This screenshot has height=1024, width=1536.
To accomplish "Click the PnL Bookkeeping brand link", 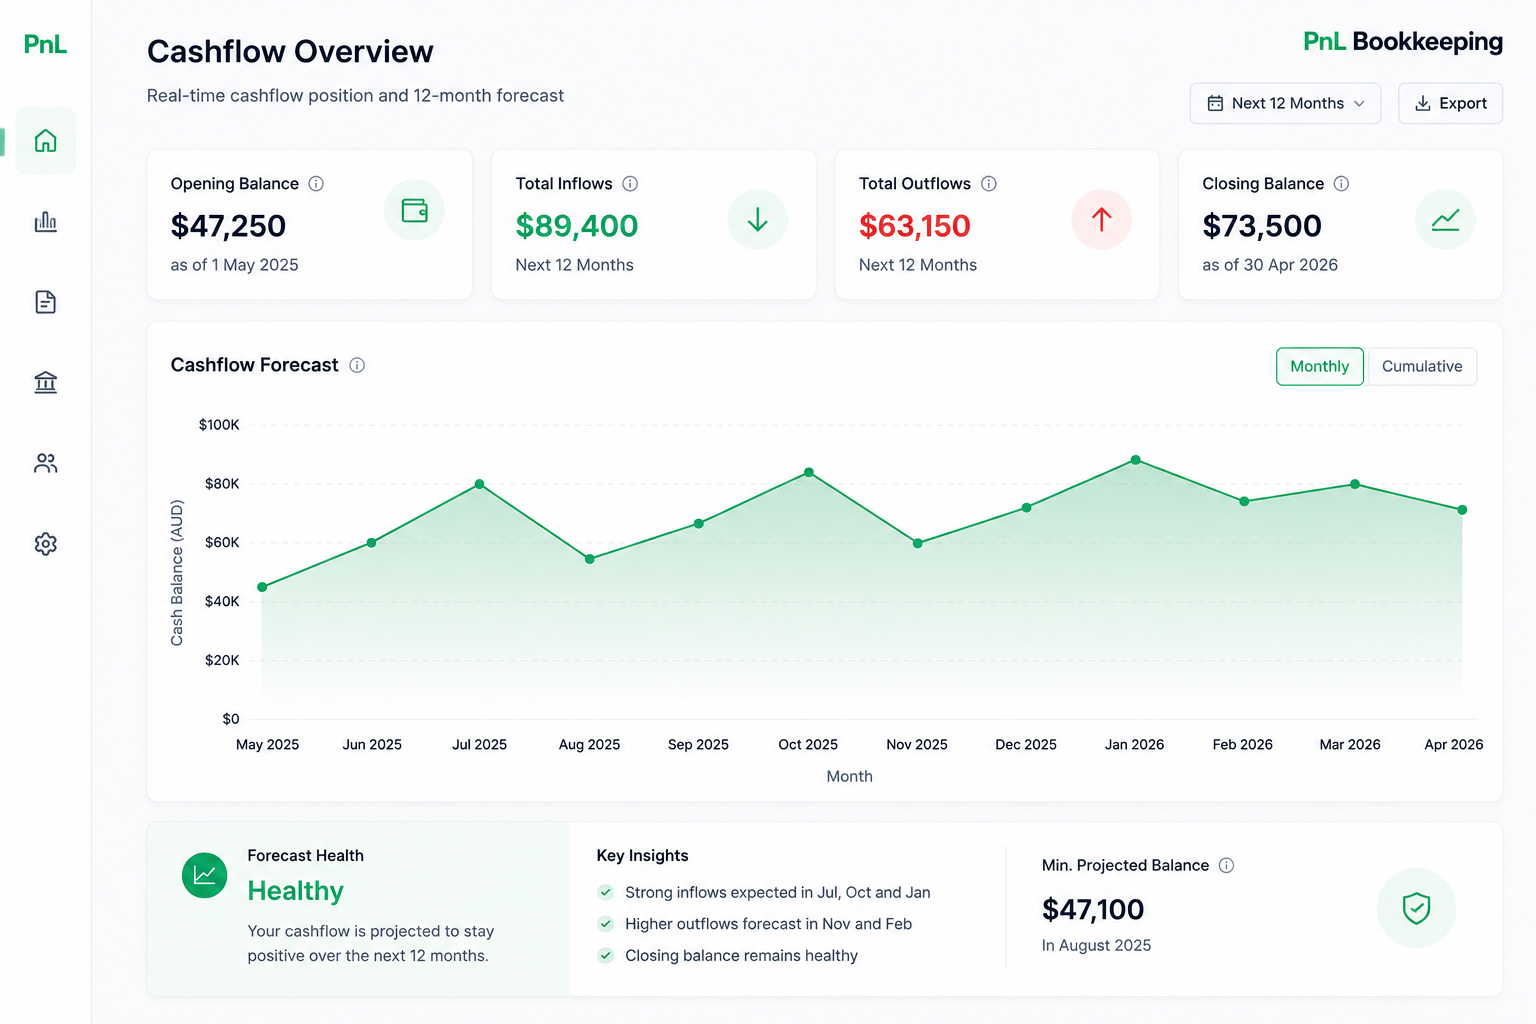I will (x=1403, y=42).
